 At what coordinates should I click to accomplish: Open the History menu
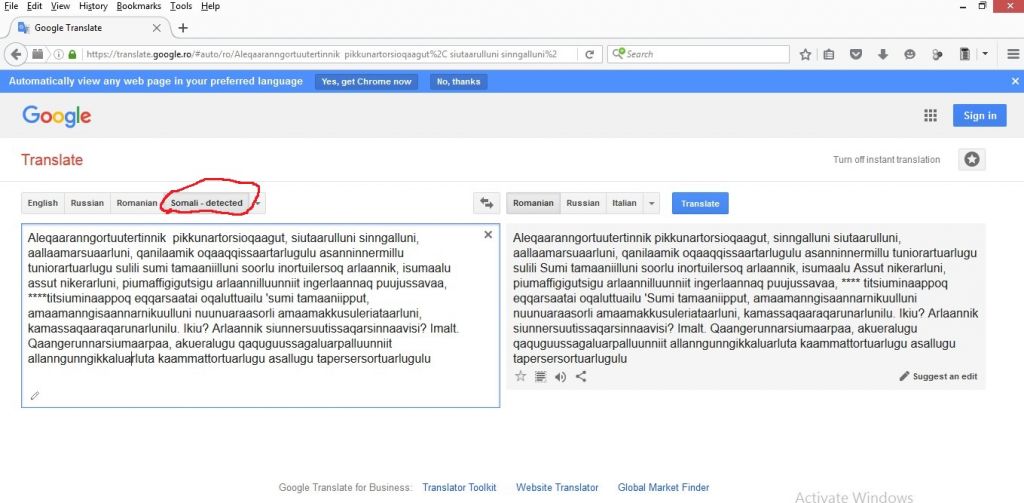click(93, 6)
